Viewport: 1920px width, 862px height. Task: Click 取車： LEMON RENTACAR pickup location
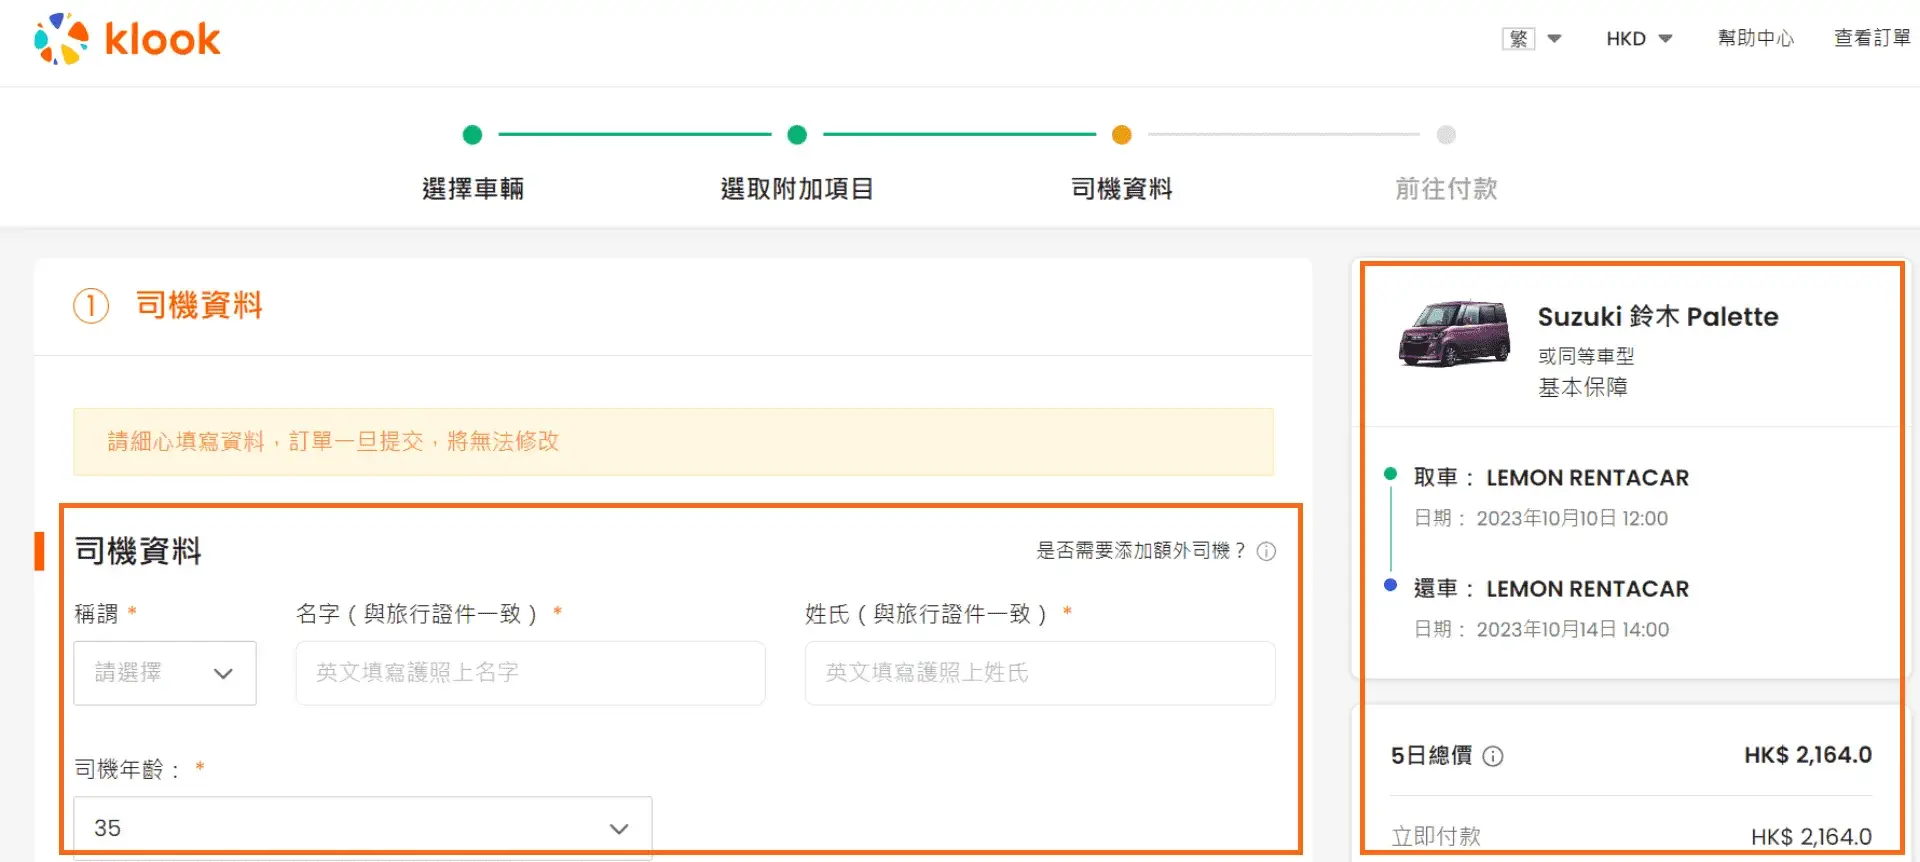pos(1551,478)
